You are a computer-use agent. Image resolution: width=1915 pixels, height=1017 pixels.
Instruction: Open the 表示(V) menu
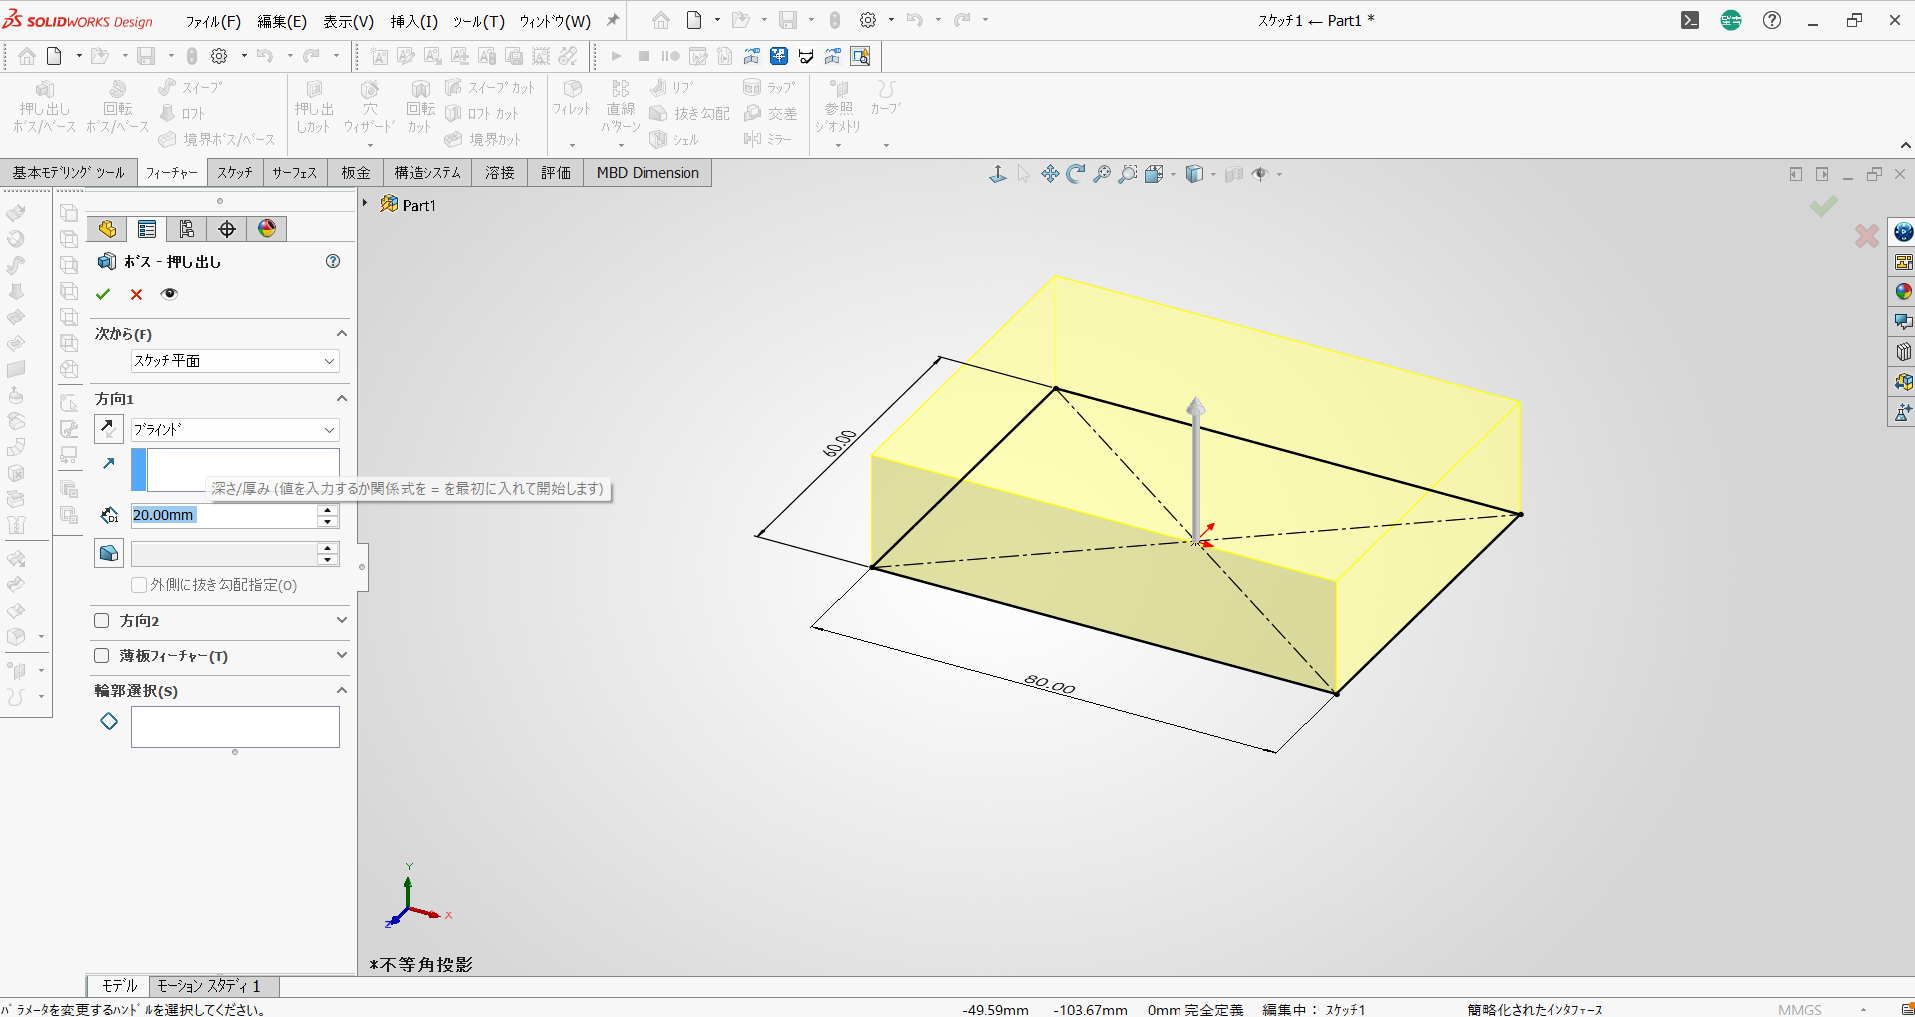(348, 21)
